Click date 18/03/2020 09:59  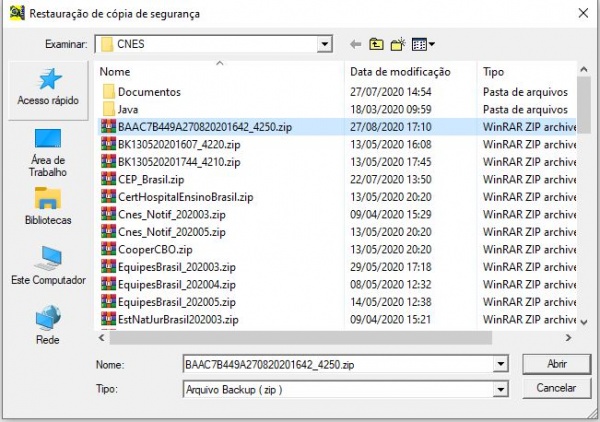pos(391,109)
